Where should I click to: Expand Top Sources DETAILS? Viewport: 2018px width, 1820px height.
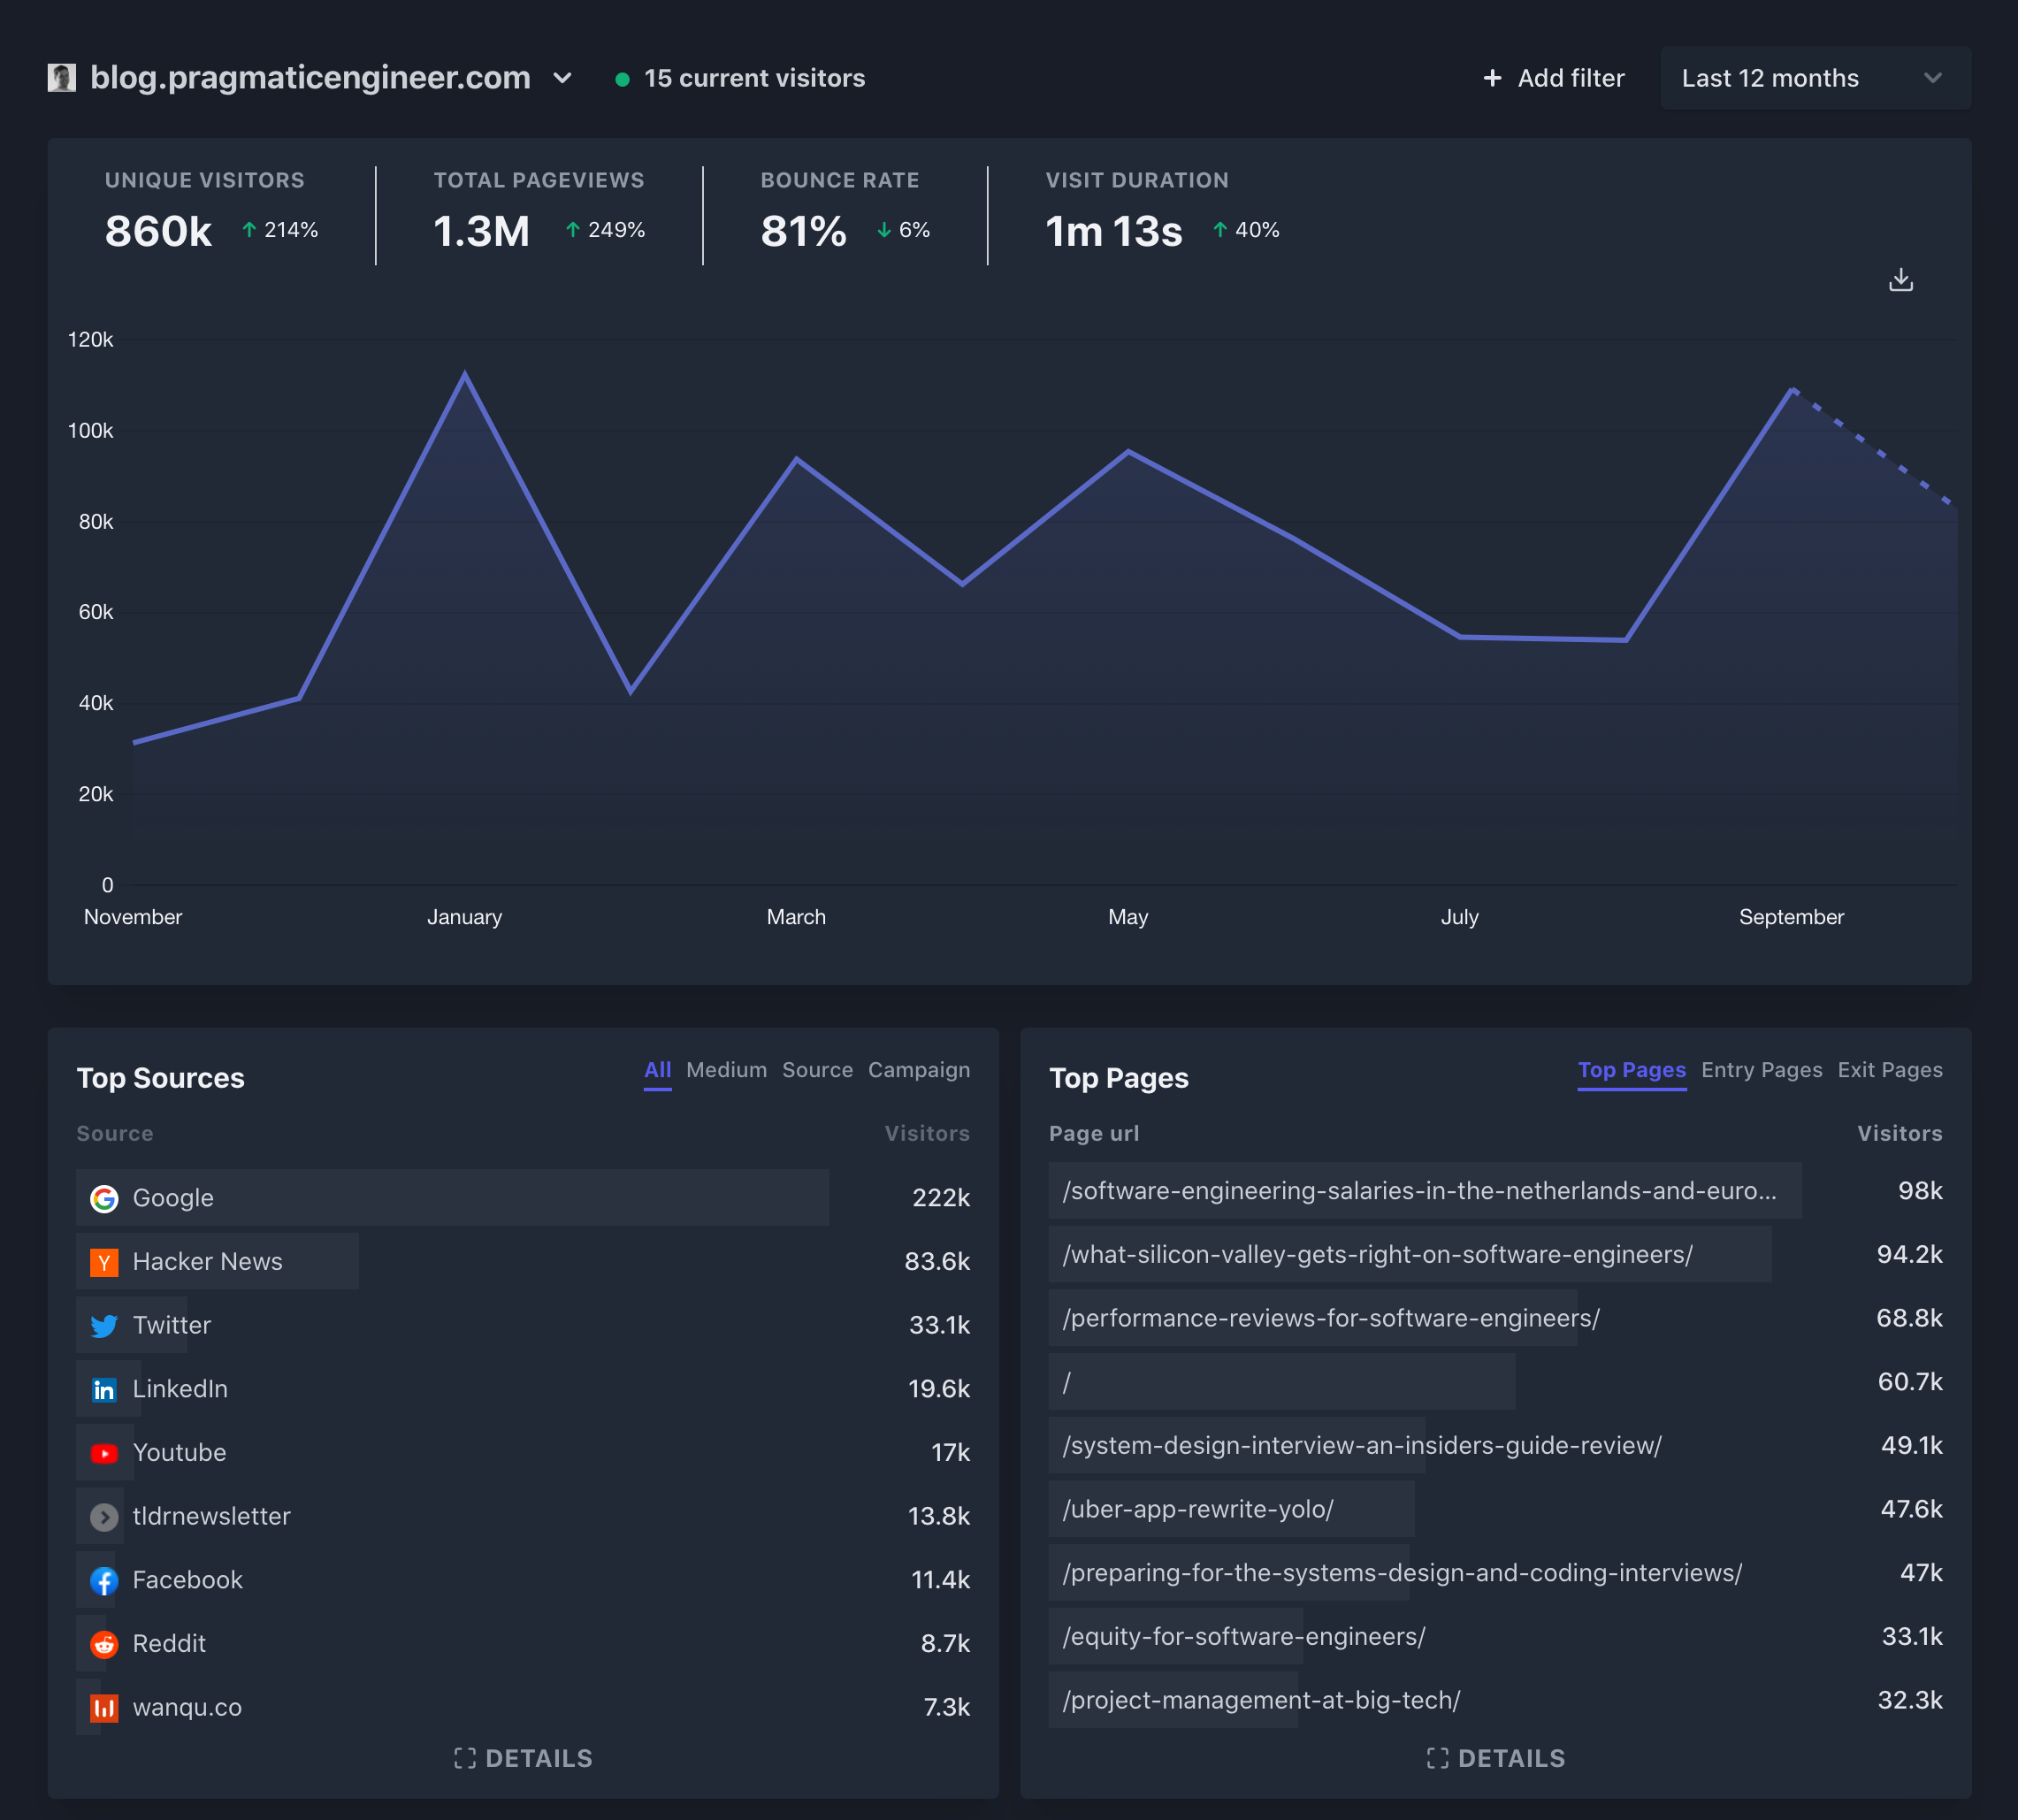[523, 1758]
